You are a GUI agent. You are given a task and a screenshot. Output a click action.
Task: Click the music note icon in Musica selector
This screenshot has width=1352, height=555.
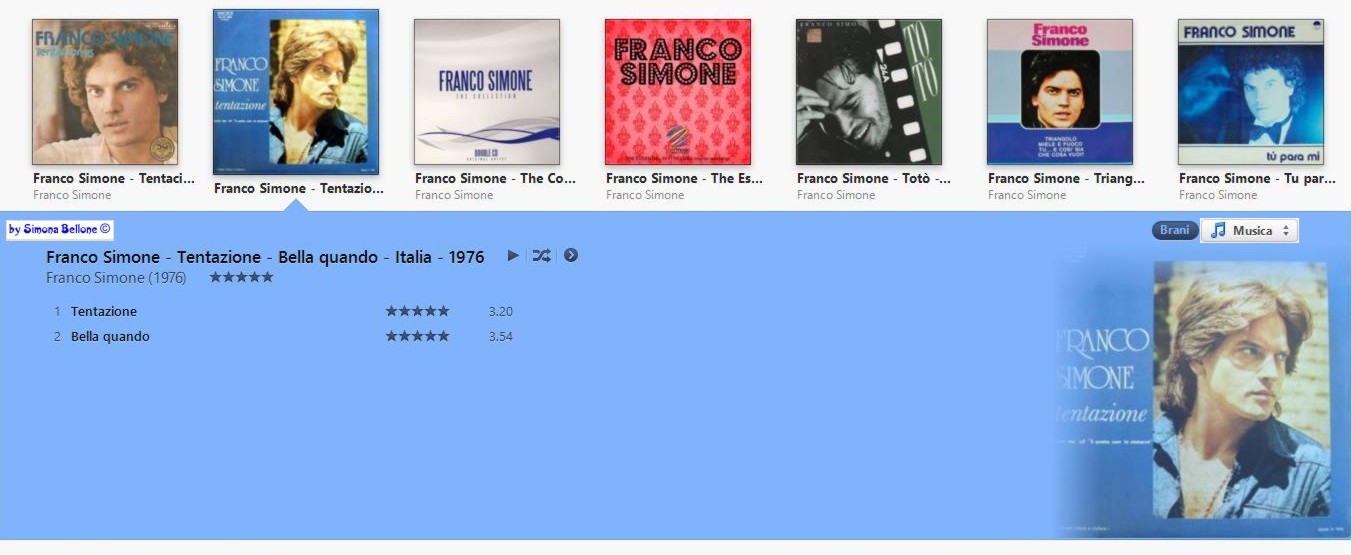tap(1217, 231)
